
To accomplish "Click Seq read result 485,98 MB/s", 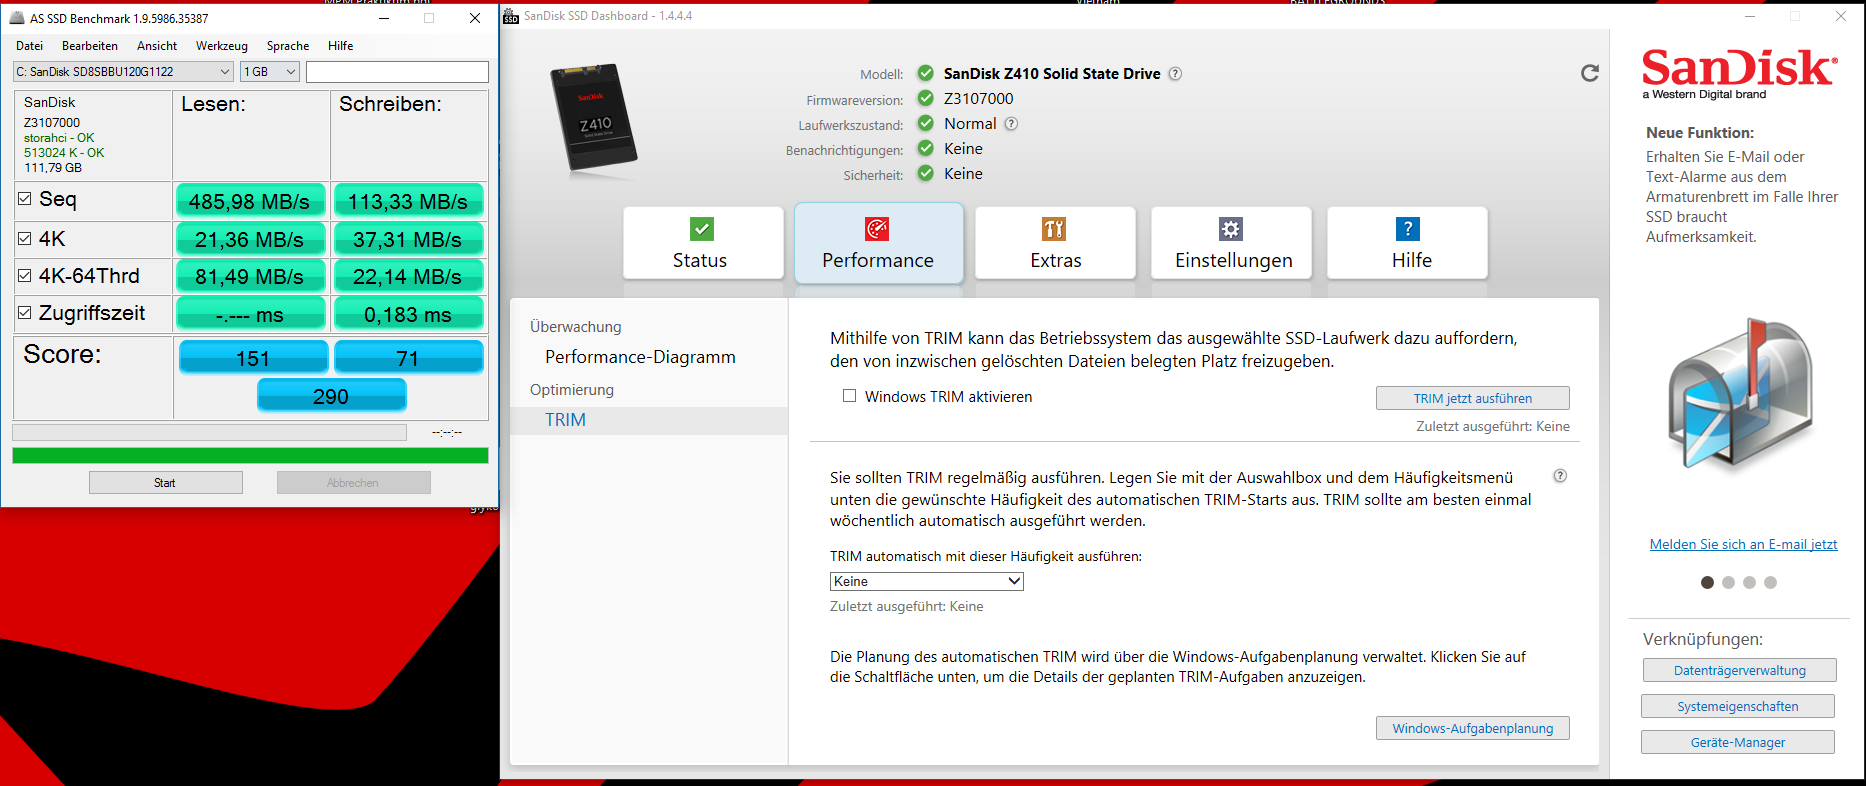I will click(250, 201).
